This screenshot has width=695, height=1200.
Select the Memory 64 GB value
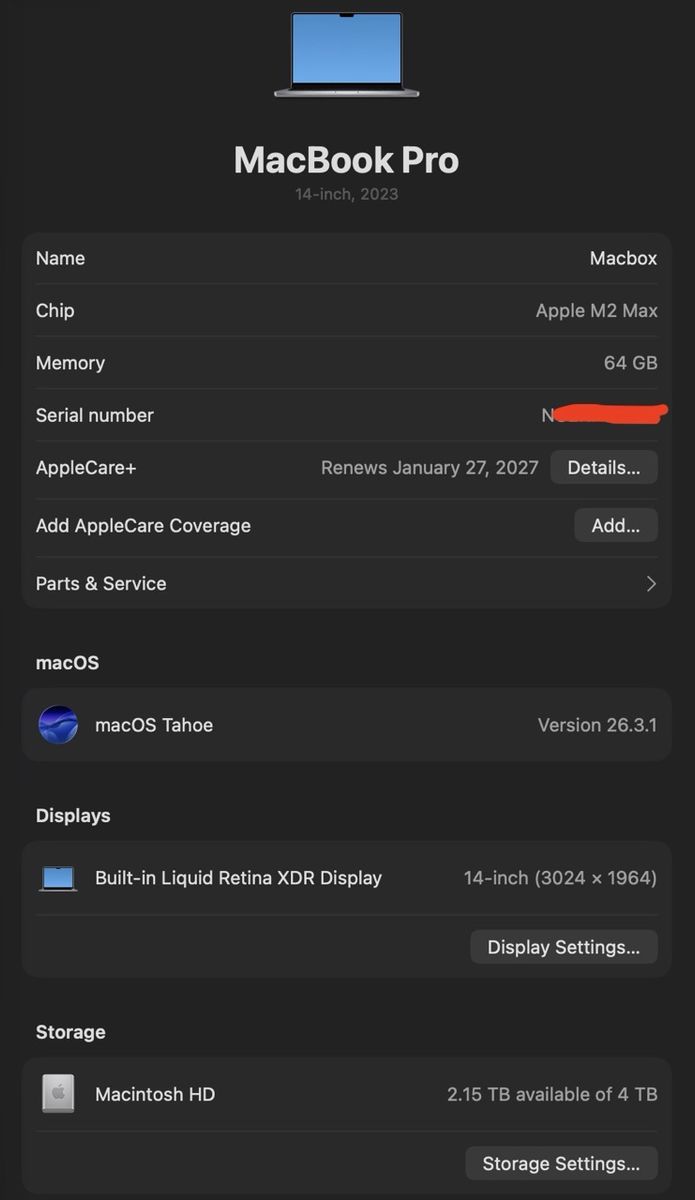(x=630, y=363)
